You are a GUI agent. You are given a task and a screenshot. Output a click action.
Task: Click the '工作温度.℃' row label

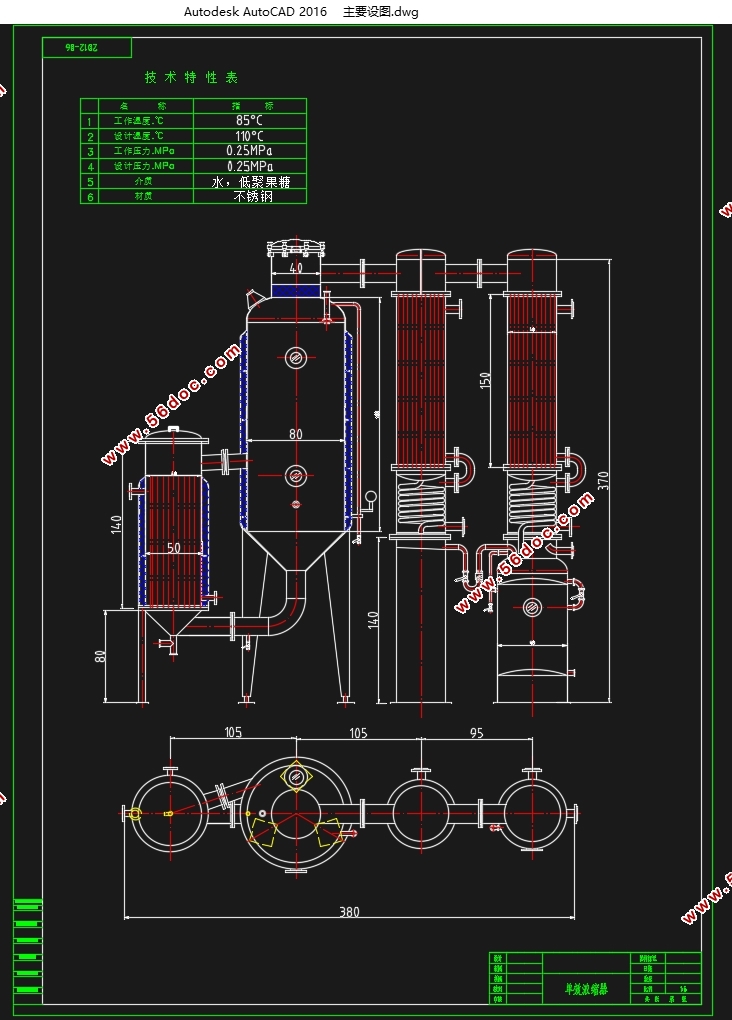pyautogui.click(x=139, y=121)
